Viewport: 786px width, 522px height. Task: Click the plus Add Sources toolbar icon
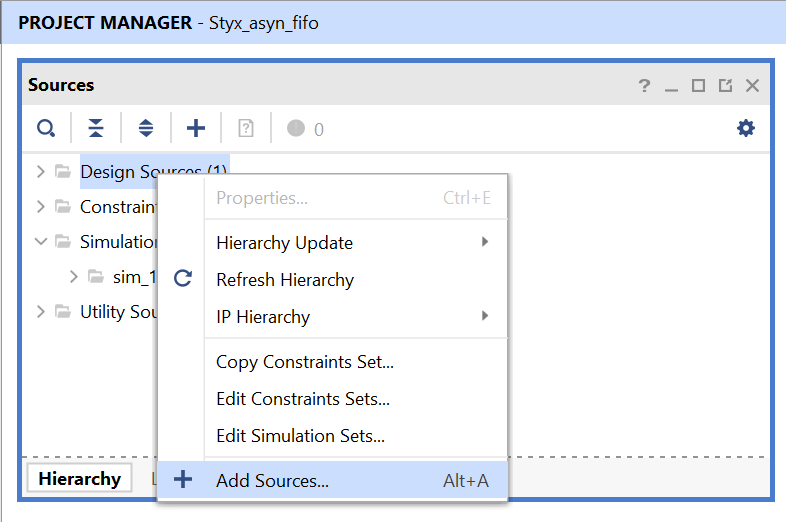[x=196, y=128]
